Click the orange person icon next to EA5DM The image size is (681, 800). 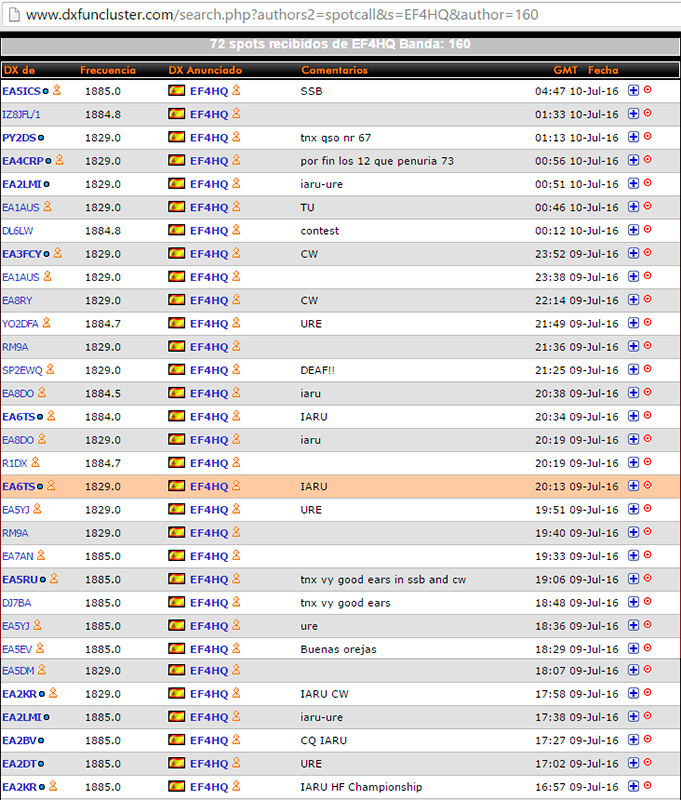coord(42,670)
